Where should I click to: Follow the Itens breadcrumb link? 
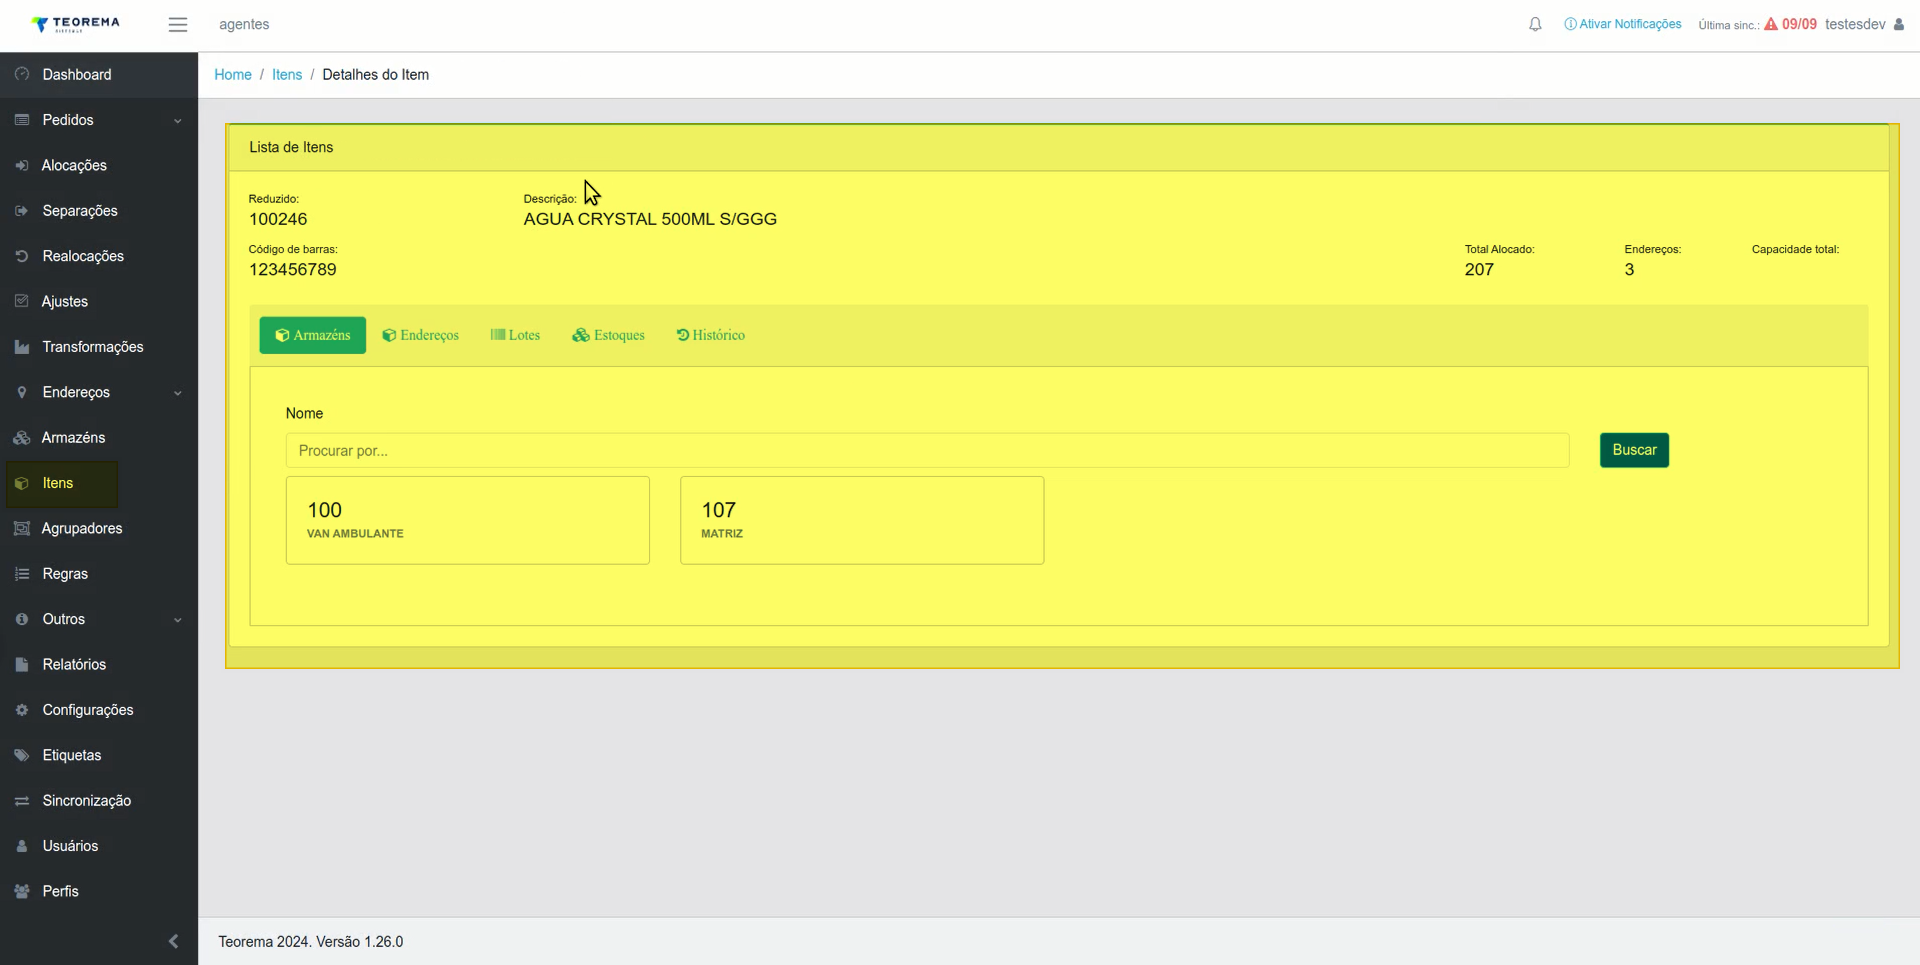(x=287, y=75)
